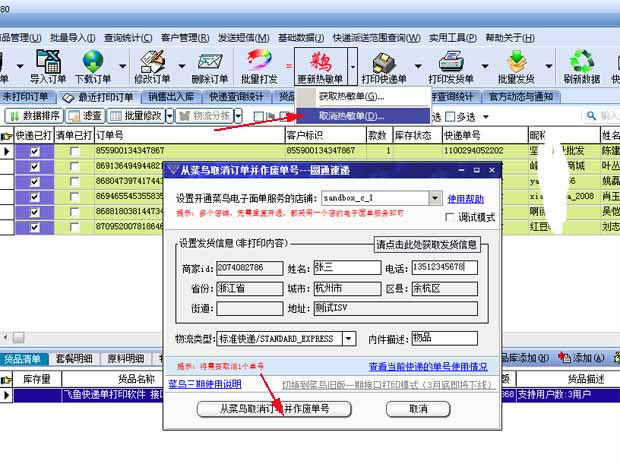Switch to 销售出入库 tab
620x467 pixels.
click(x=171, y=97)
